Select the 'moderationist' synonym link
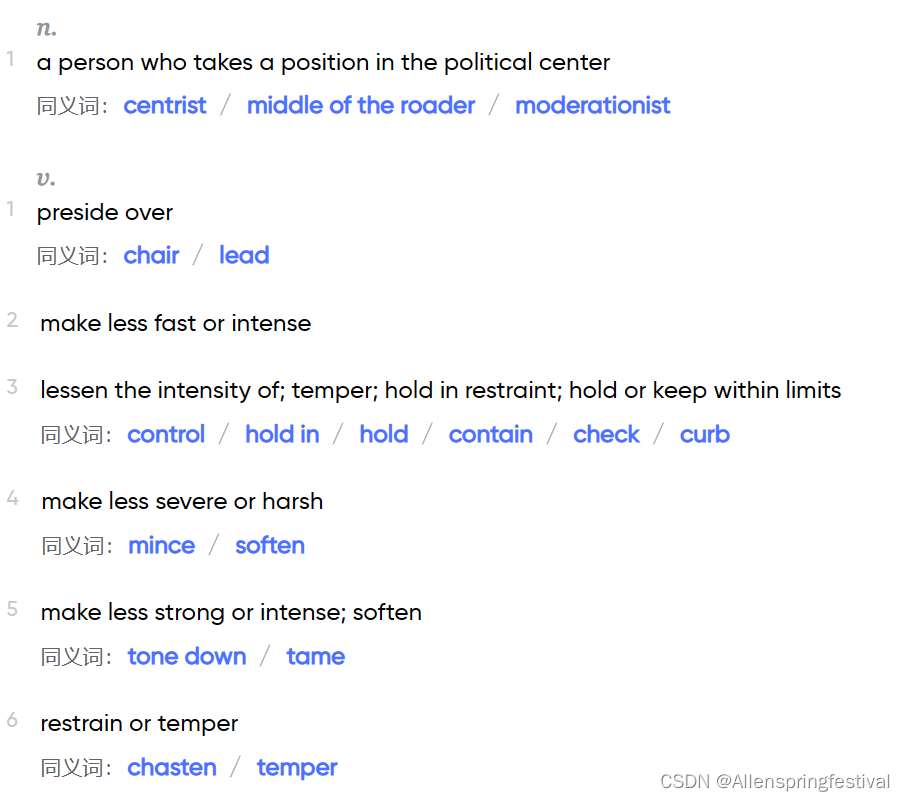This screenshot has height=801, width=905. click(x=592, y=106)
